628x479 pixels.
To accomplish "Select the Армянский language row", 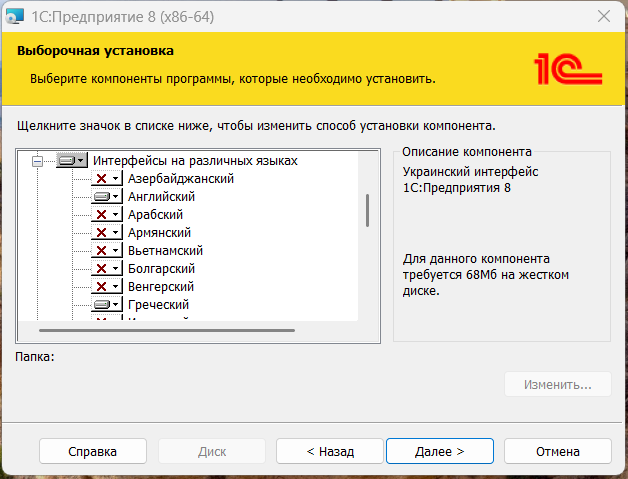I will tap(159, 233).
